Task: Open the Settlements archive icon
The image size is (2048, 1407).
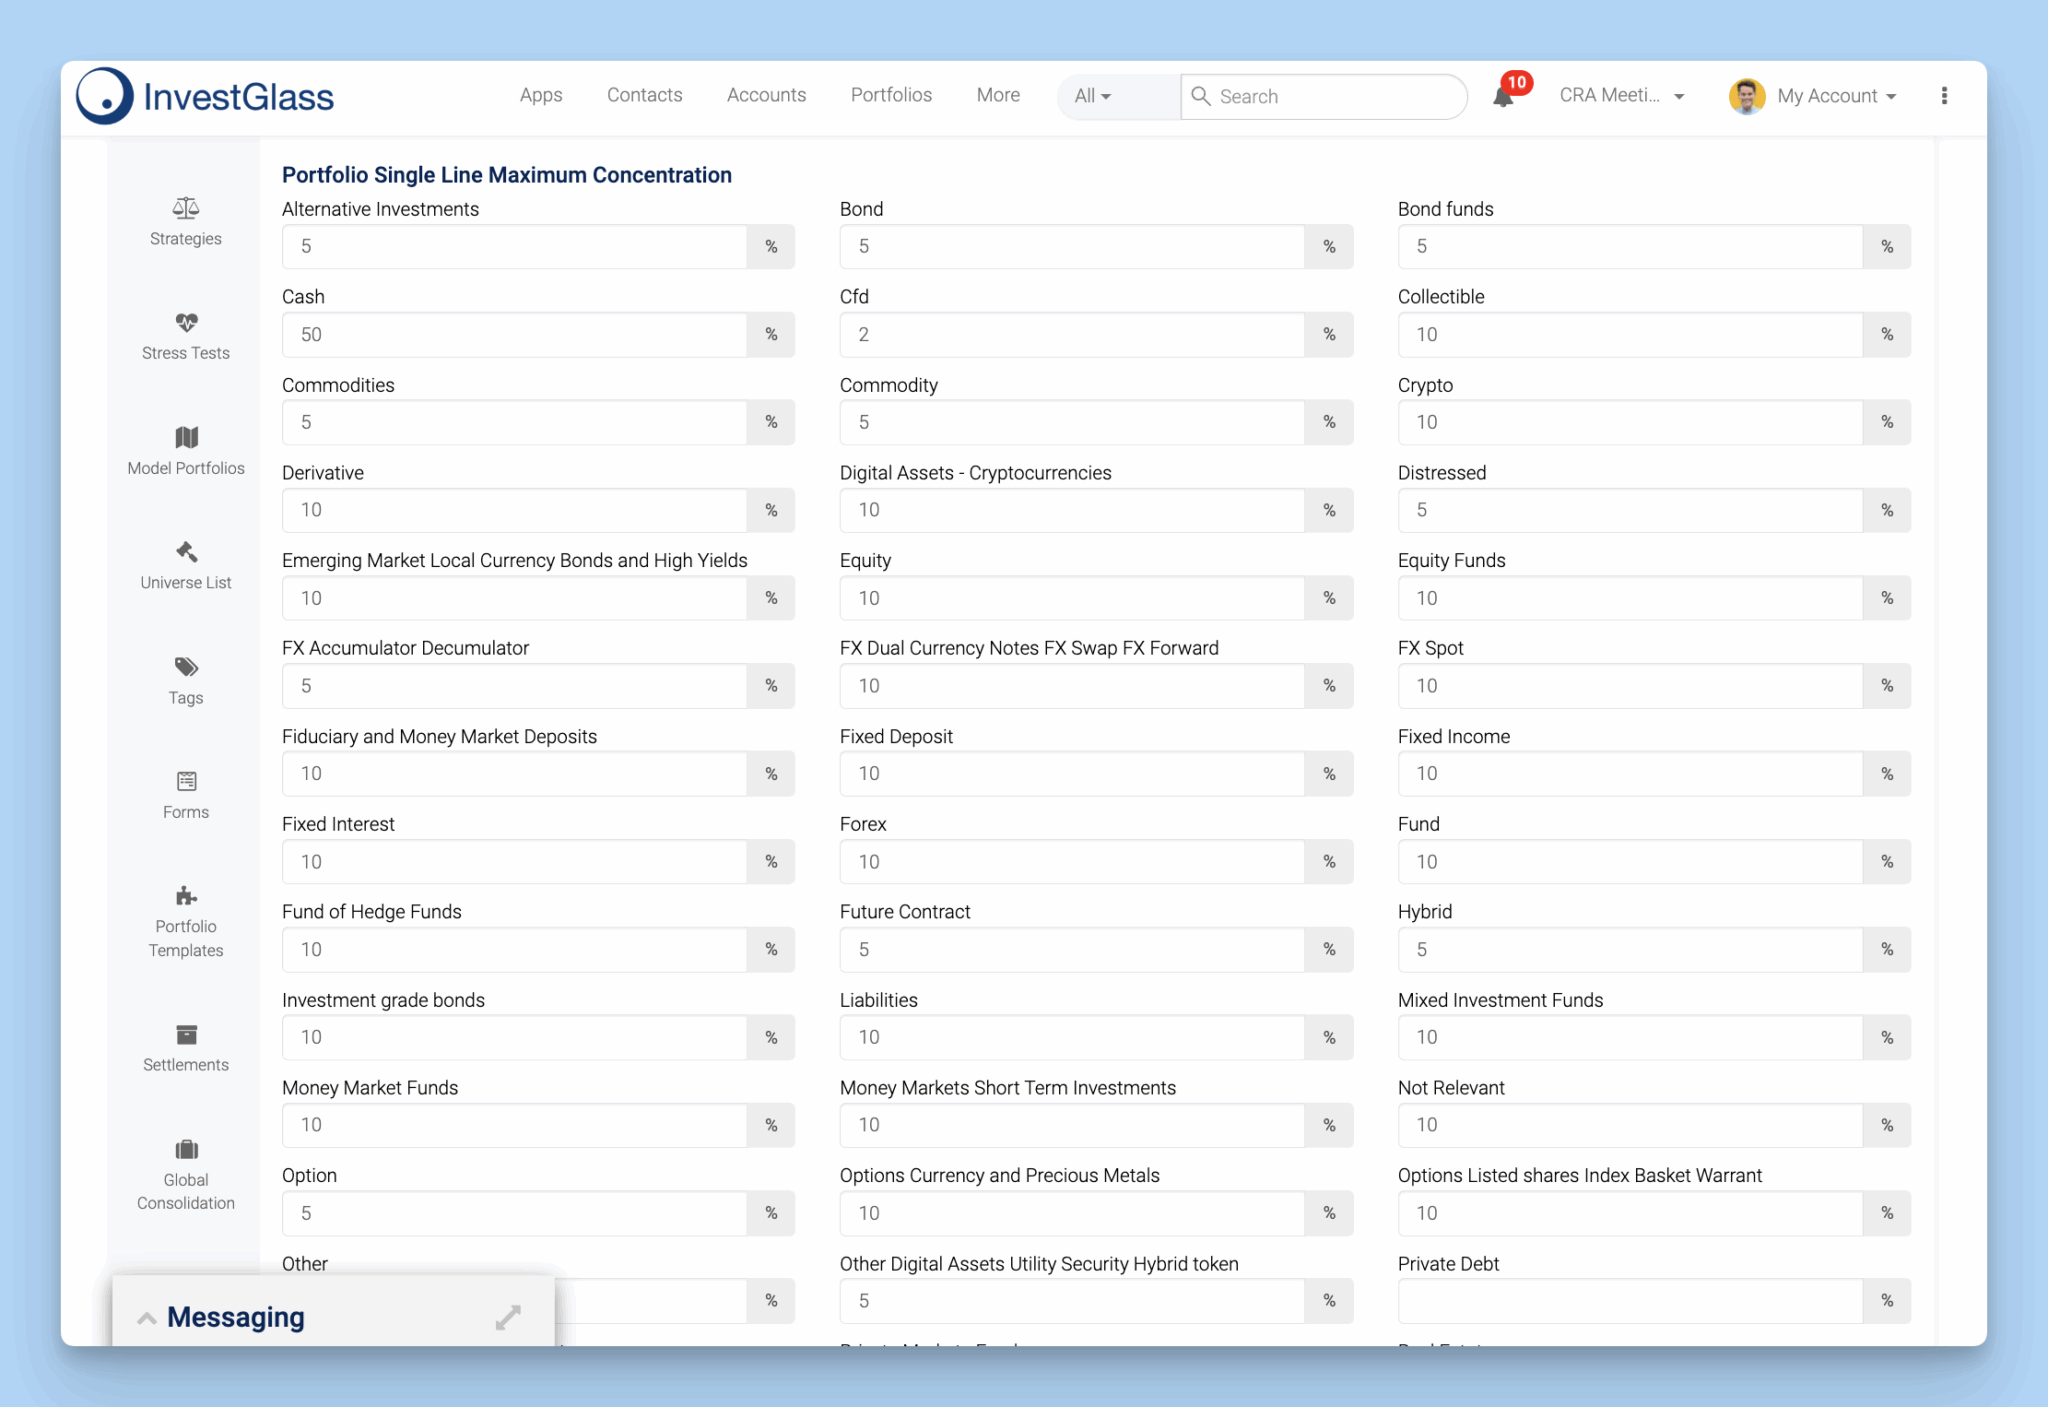Action: (x=186, y=1034)
